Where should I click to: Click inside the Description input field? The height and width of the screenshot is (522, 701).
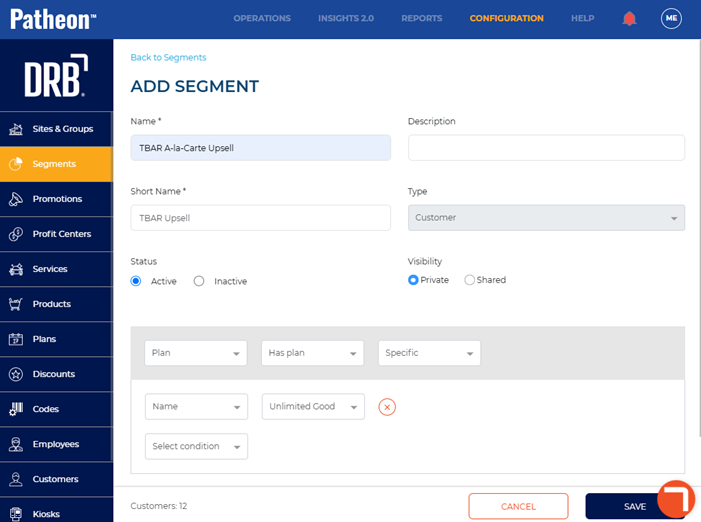tap(546, 148)
